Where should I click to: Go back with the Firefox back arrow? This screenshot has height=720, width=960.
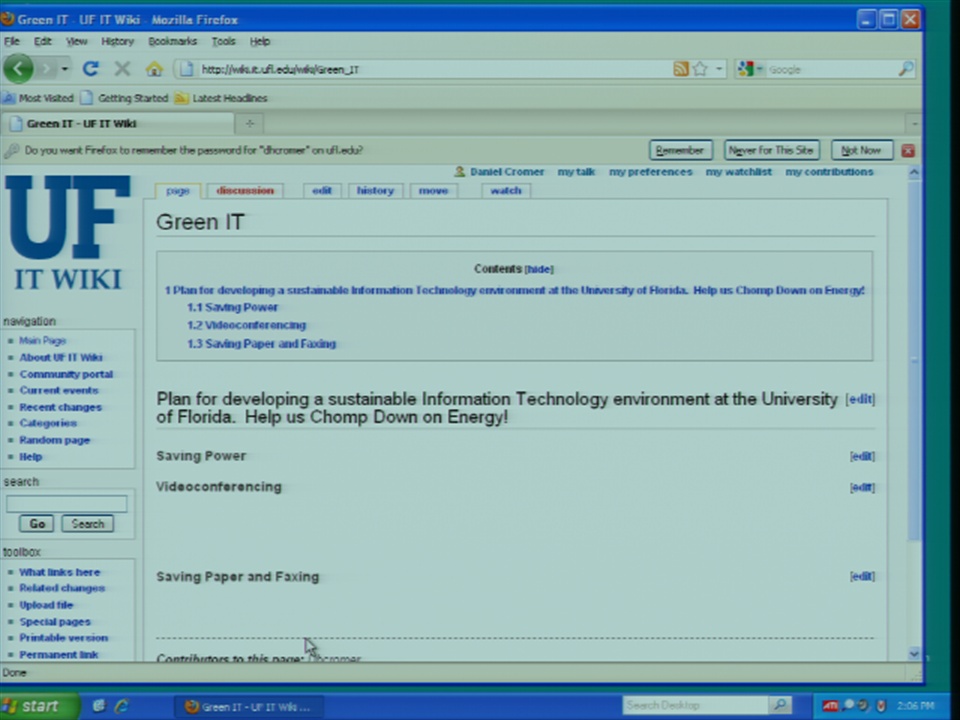click(x=18, y=69)
